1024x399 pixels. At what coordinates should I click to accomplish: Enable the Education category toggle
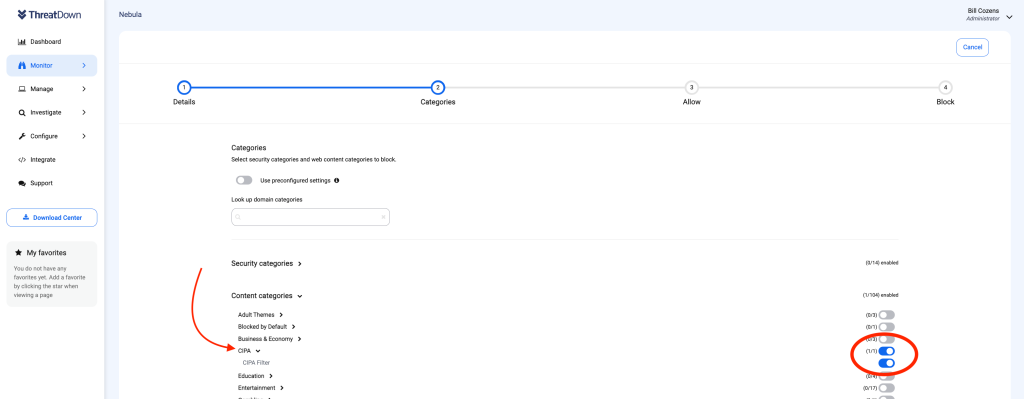click(886, 376)
